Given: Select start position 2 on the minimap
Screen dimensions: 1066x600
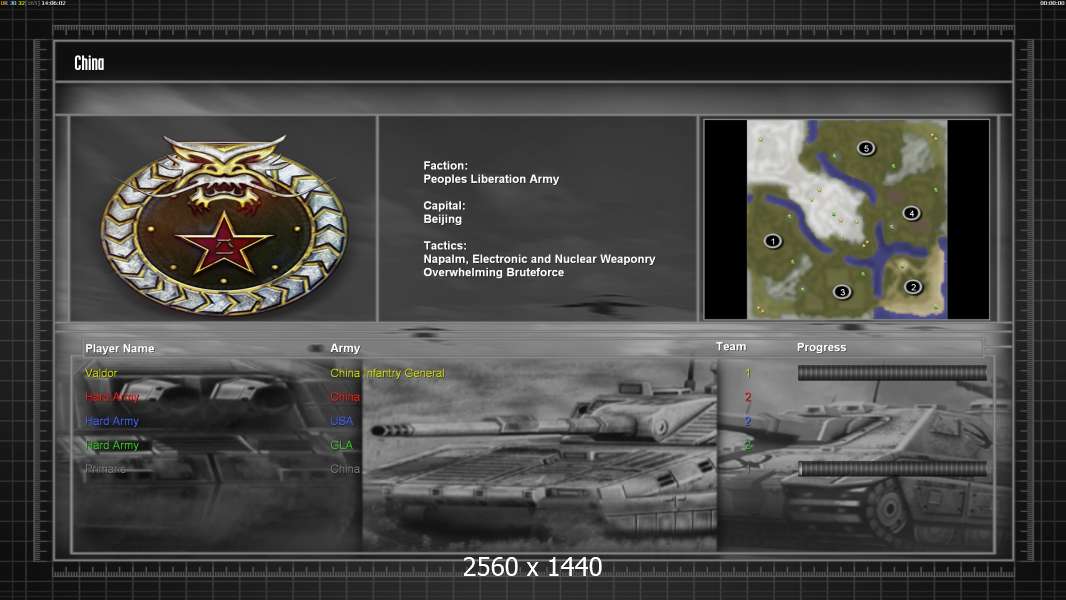Looking at the screenshot, I should click(913, 287).
